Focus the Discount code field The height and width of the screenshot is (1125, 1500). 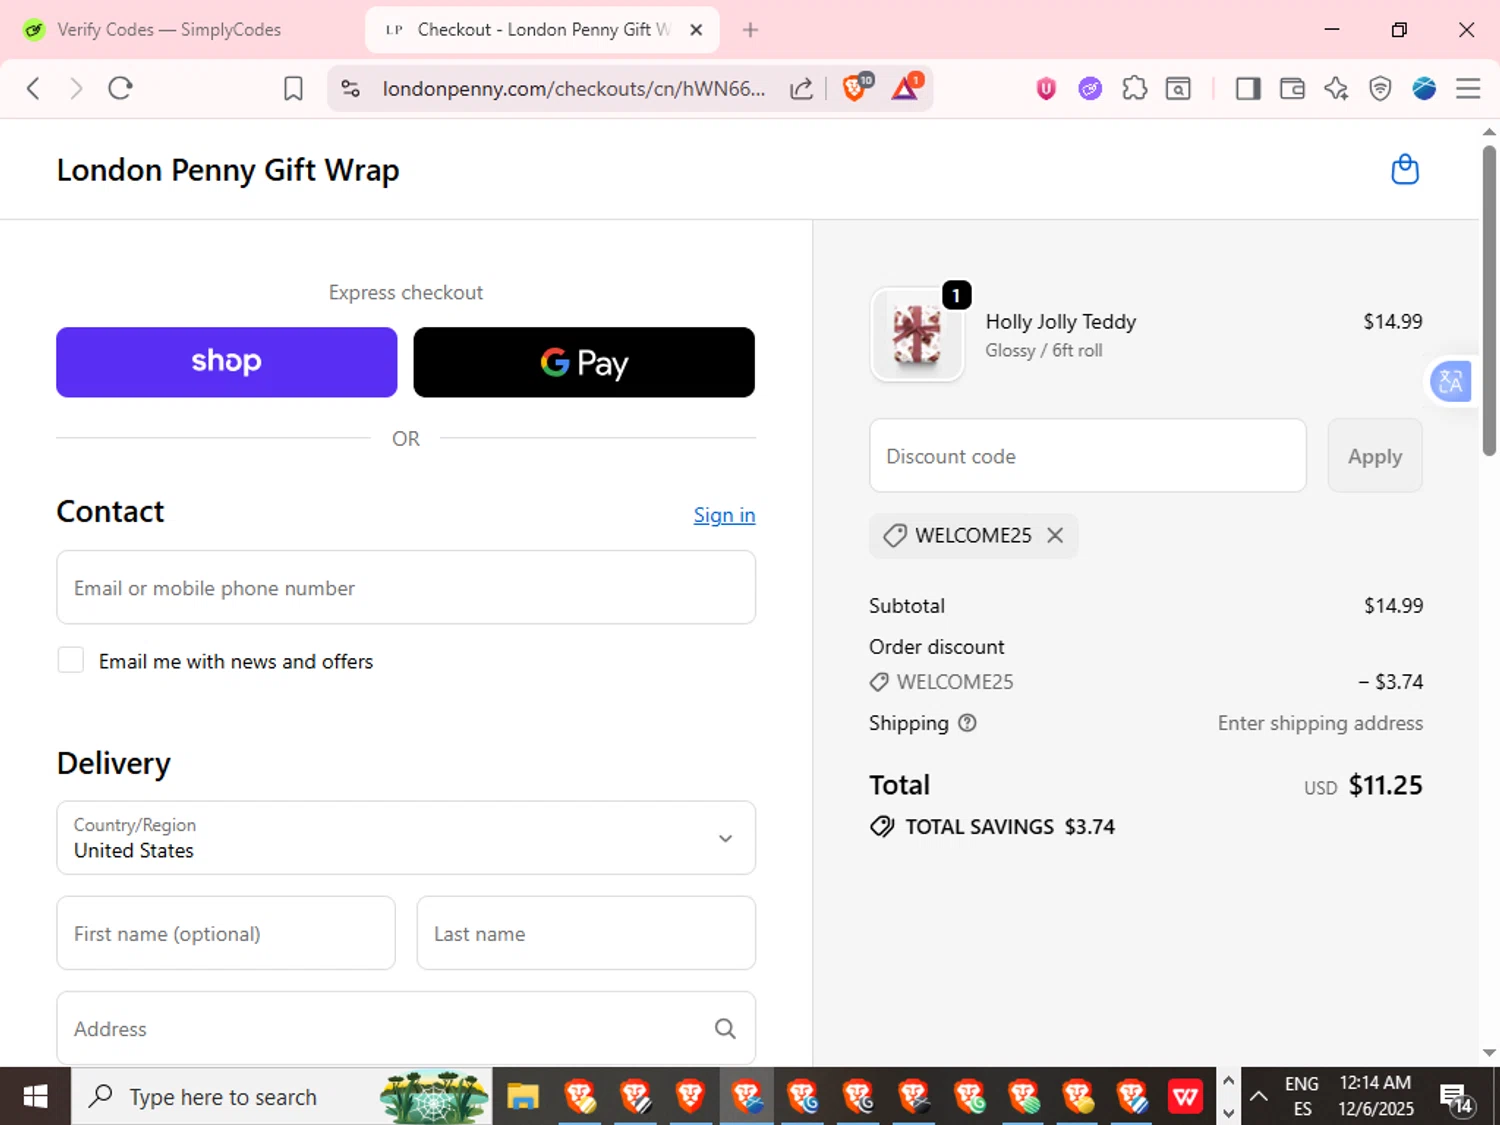tap(1088, 456)
